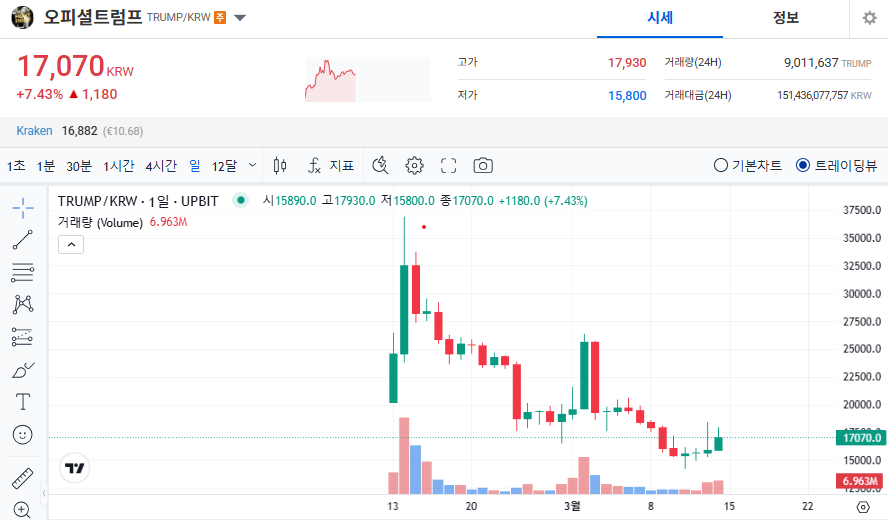The height and width of the screenshot is (520, 888).
Task: Click the low price 15,800 value
Action: tap(627, 96)
